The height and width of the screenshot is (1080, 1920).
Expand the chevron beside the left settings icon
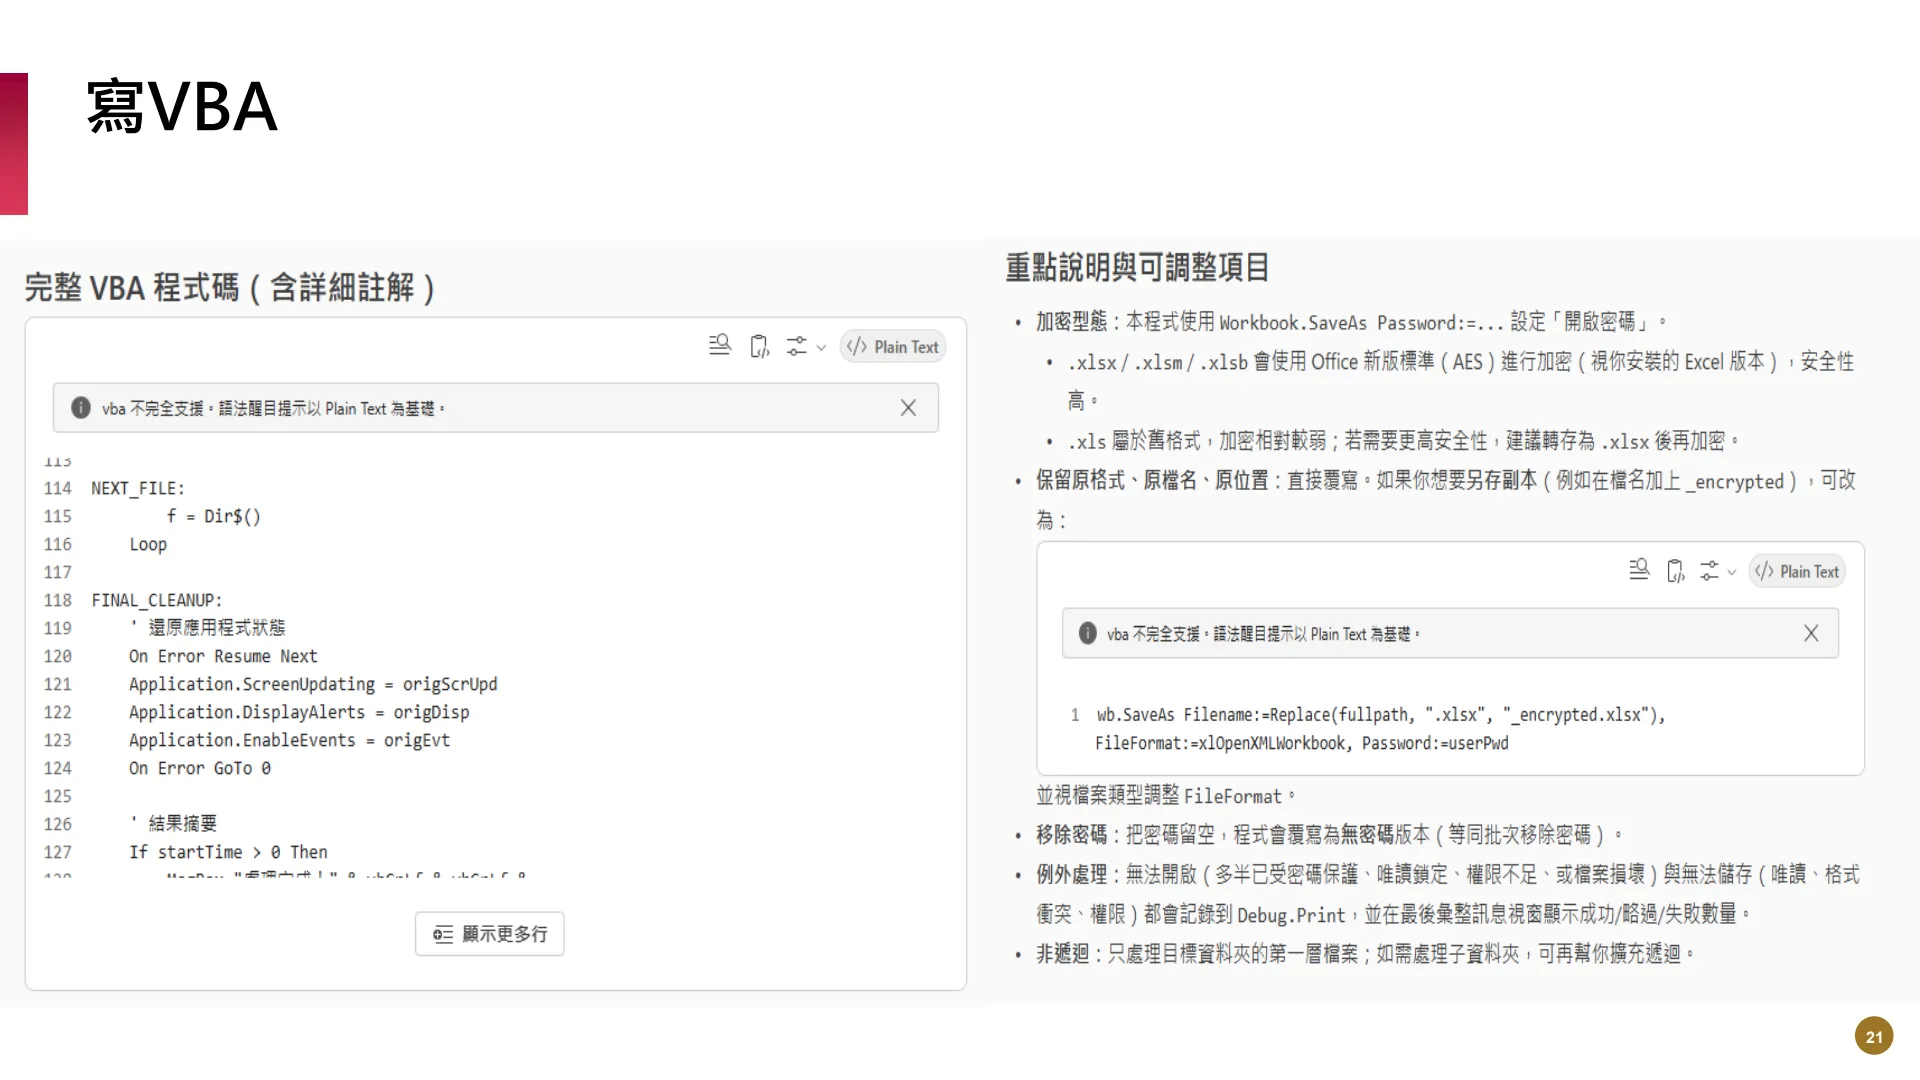tap(821, 348)
